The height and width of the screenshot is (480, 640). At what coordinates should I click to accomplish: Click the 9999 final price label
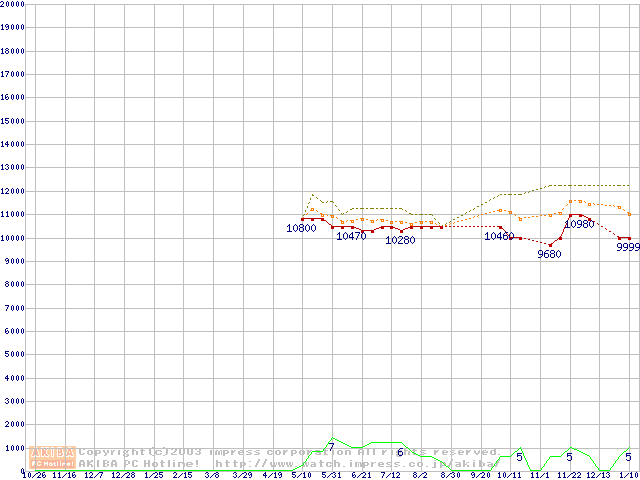pyautogui.click(x=628, y=247)
